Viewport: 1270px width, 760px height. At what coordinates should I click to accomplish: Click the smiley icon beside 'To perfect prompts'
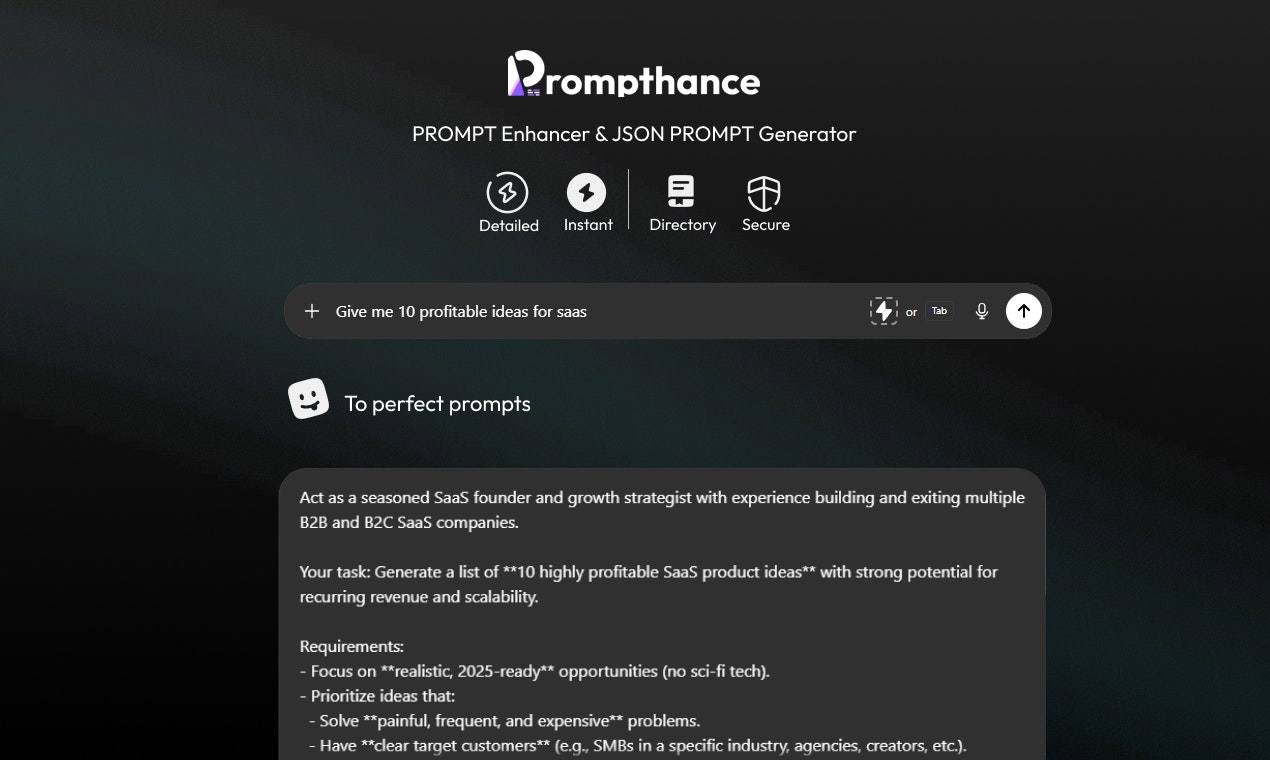[309, 397]
